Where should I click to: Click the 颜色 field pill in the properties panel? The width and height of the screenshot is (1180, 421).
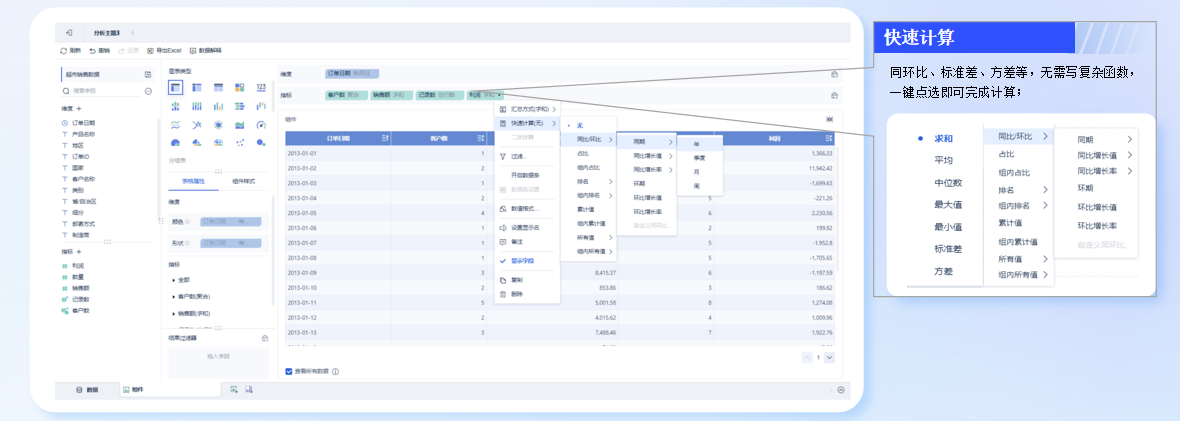coord(231,222)
